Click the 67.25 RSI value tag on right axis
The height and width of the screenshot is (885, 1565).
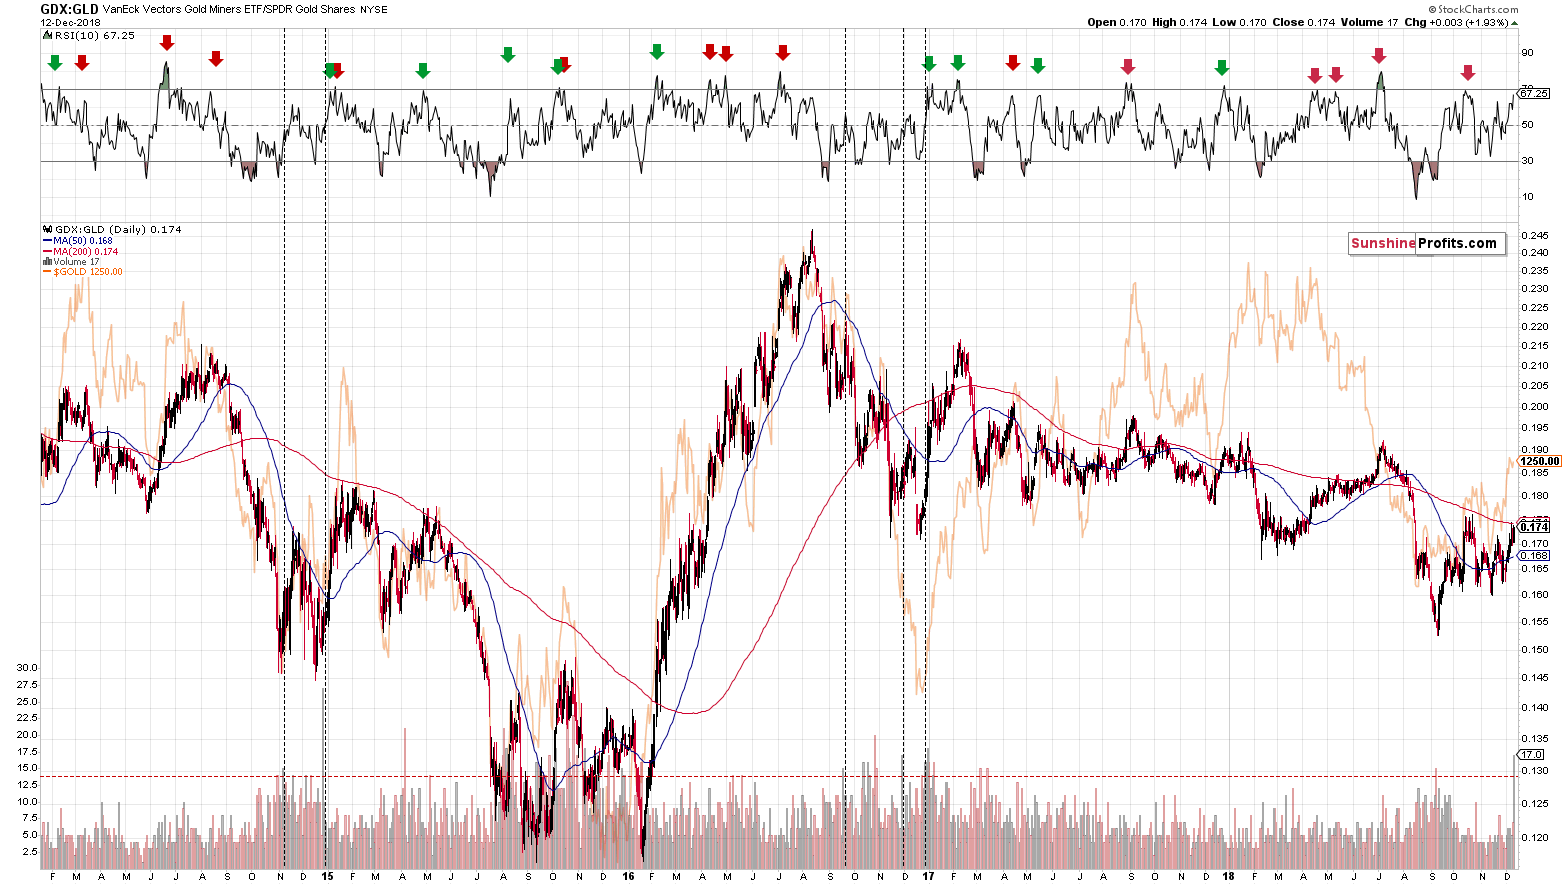click(x=1535, y=93)
